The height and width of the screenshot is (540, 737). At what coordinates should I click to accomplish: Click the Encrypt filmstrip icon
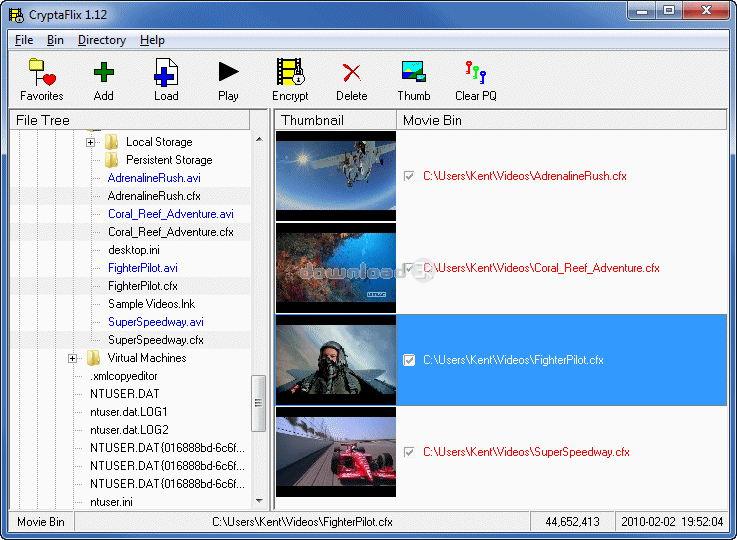pyautogui.click(x=290, y=71)
